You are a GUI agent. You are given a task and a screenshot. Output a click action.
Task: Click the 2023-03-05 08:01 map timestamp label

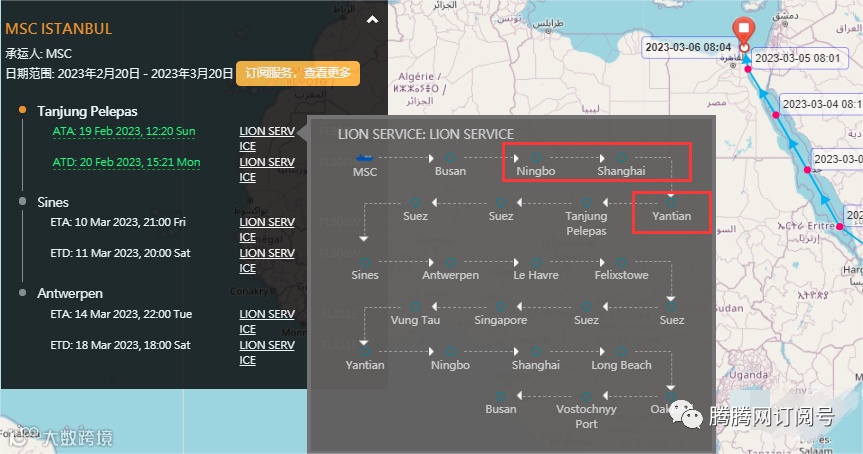coord(798,58)
